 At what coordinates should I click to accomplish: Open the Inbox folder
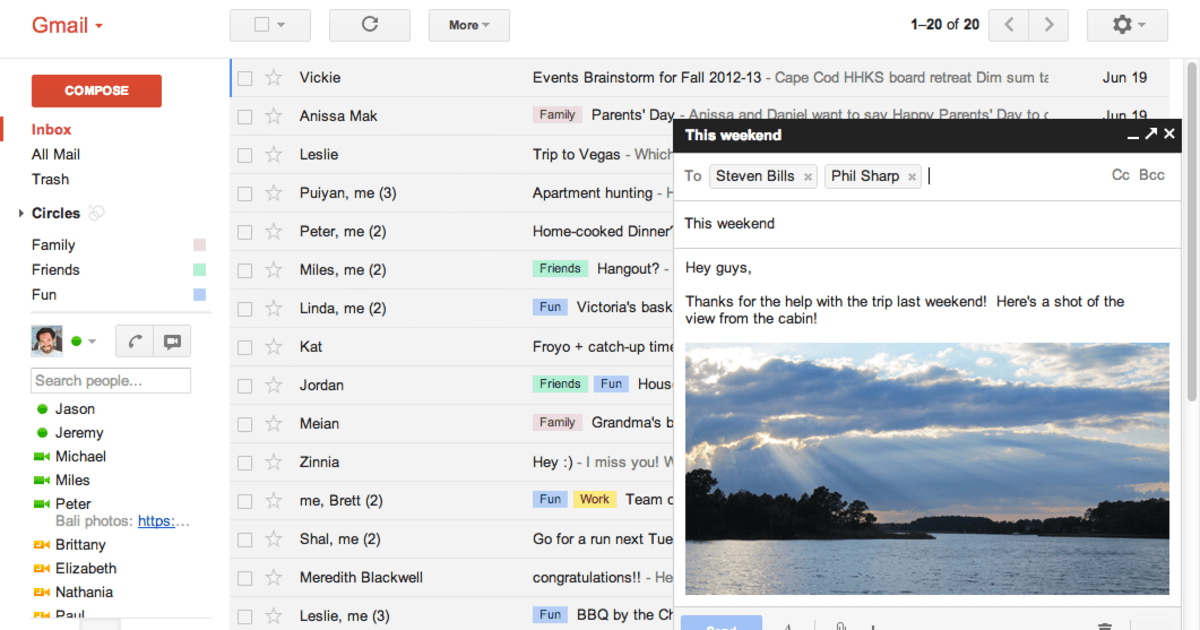pos(51,129)
